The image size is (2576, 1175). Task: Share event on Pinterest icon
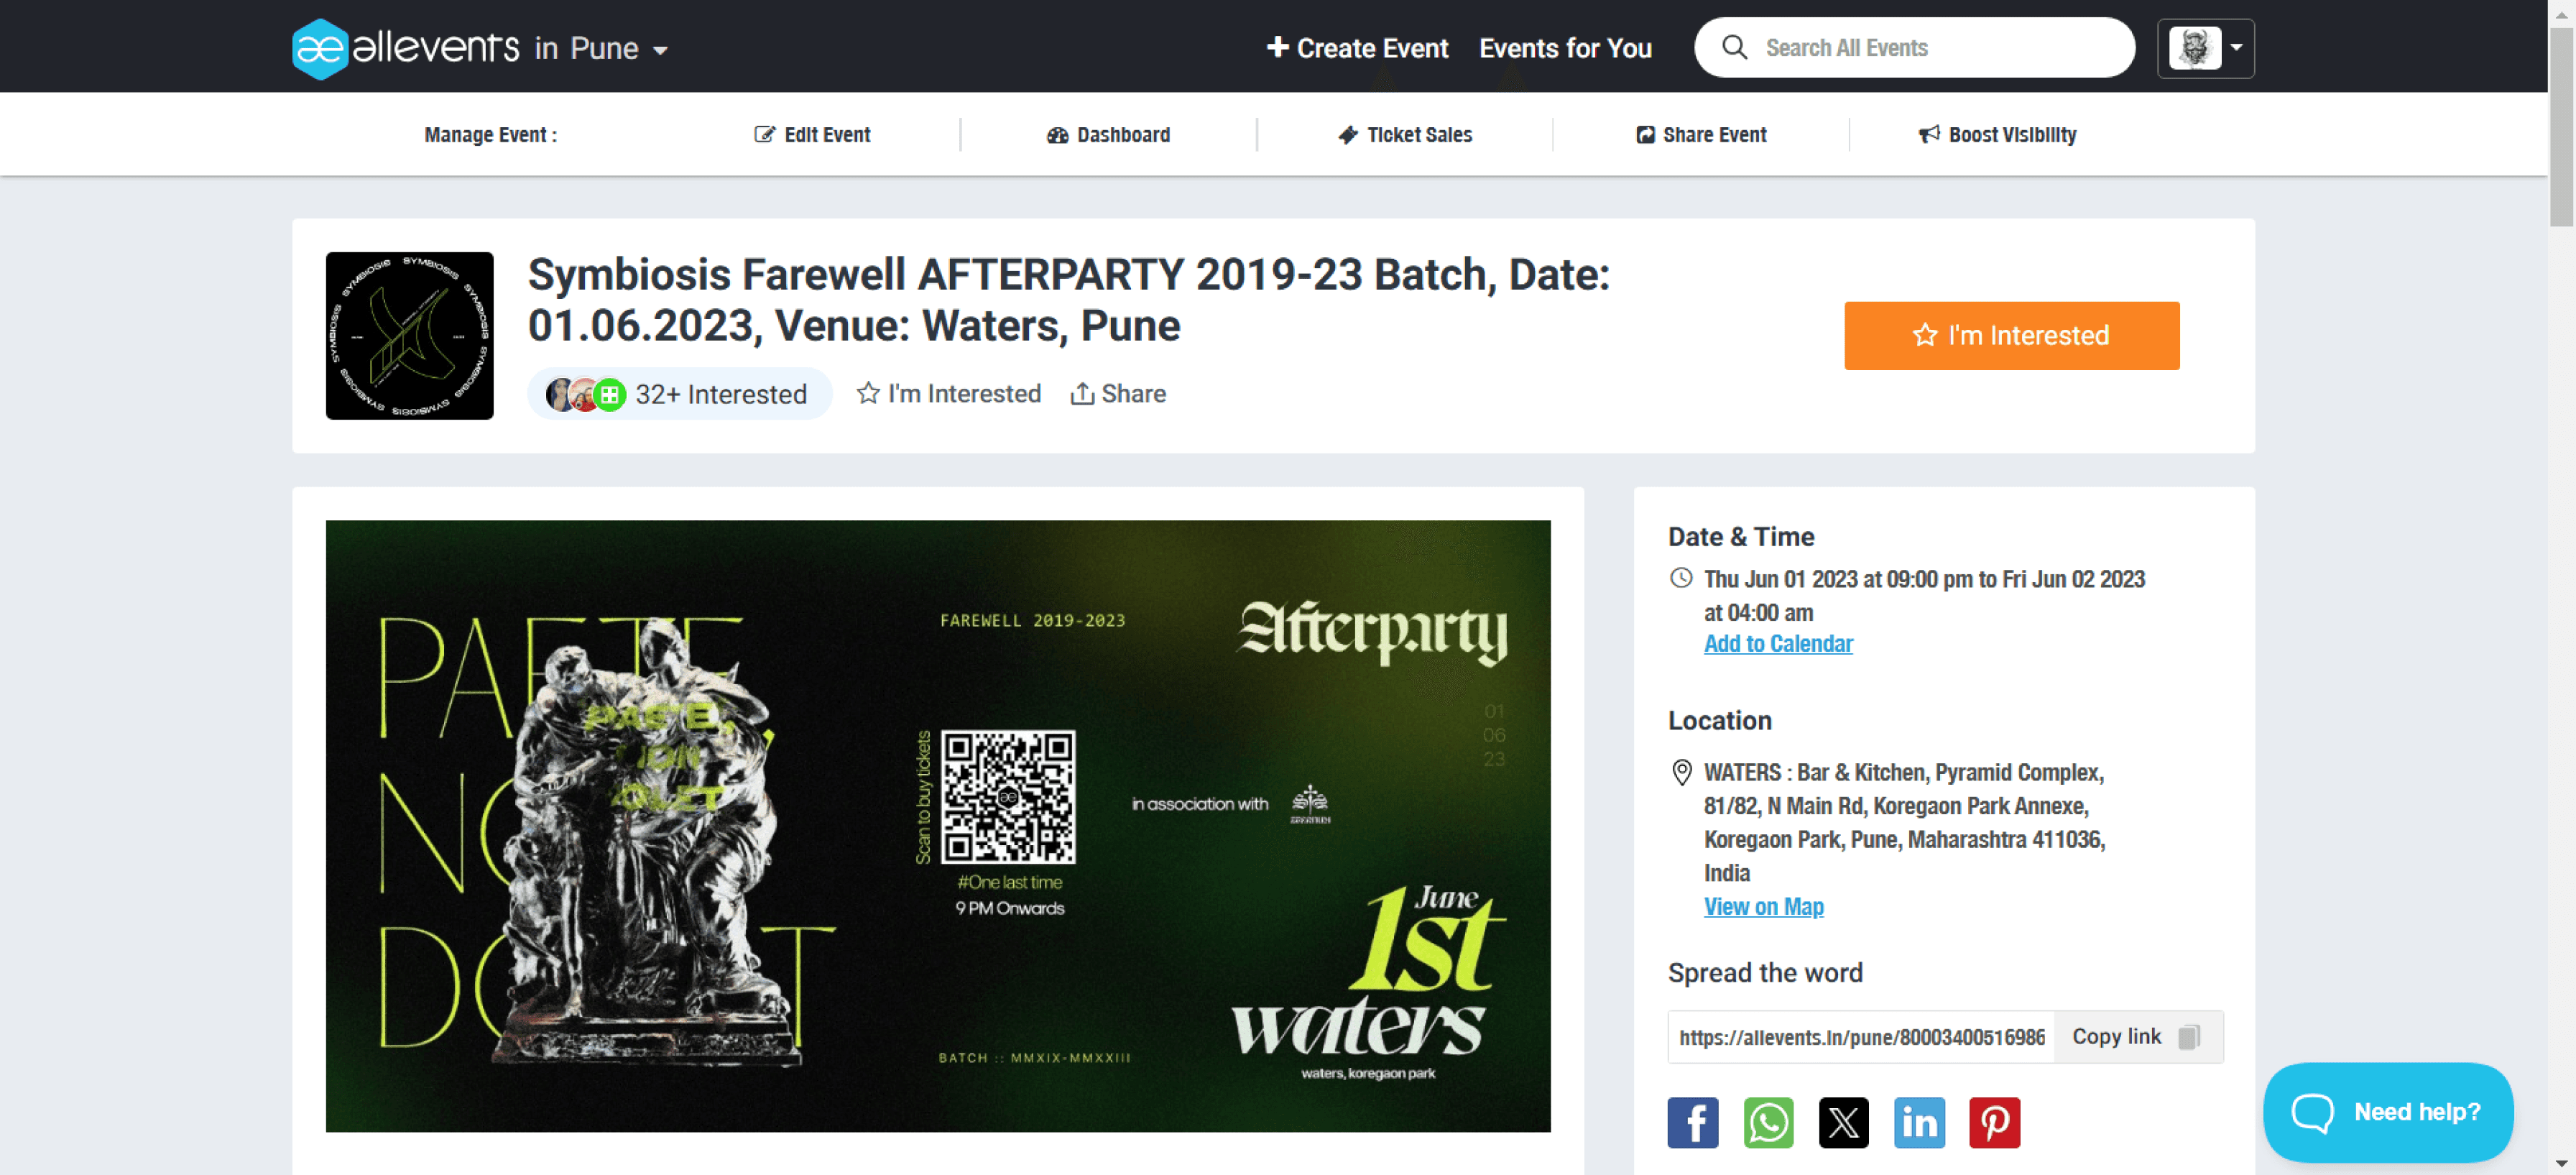pyautogui.click(x=1994, y=1122)
